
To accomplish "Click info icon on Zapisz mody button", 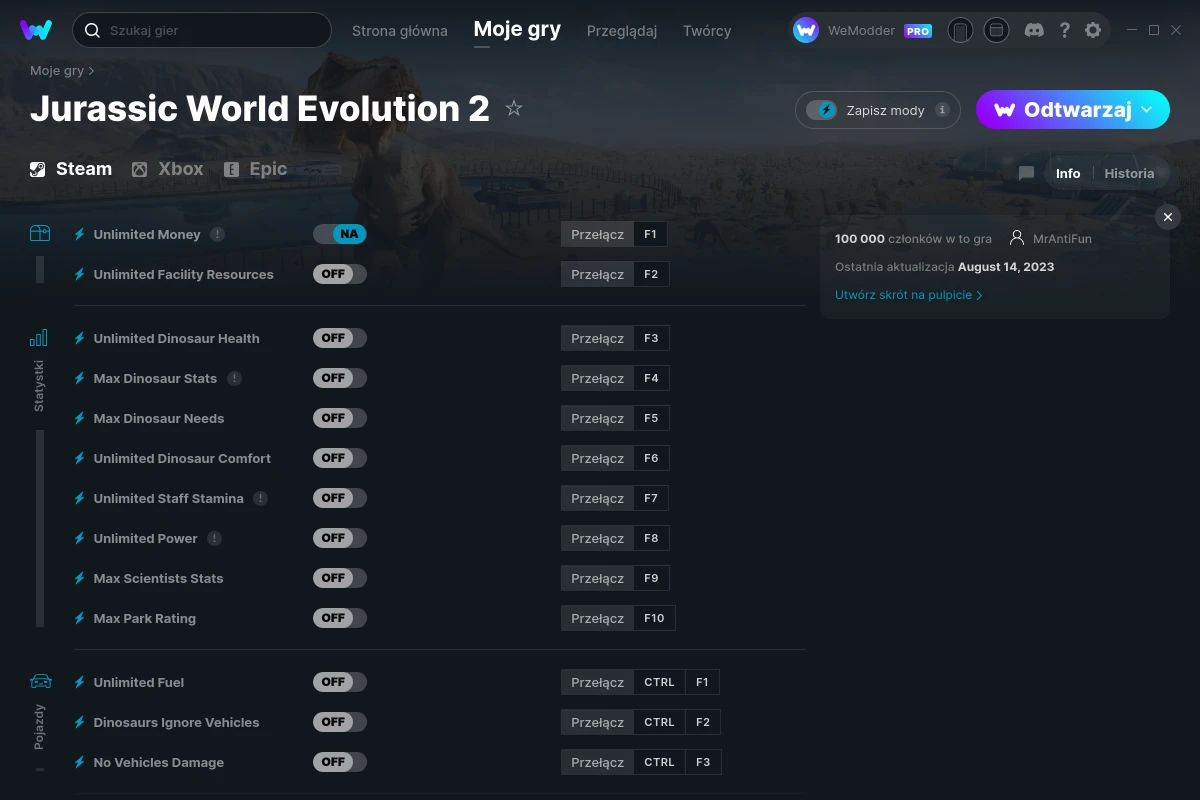I will point(942,110).
